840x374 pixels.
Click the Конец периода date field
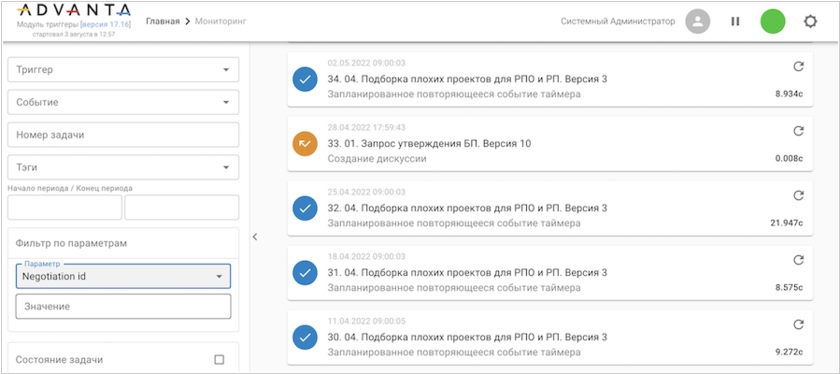(x=182, y=207)
